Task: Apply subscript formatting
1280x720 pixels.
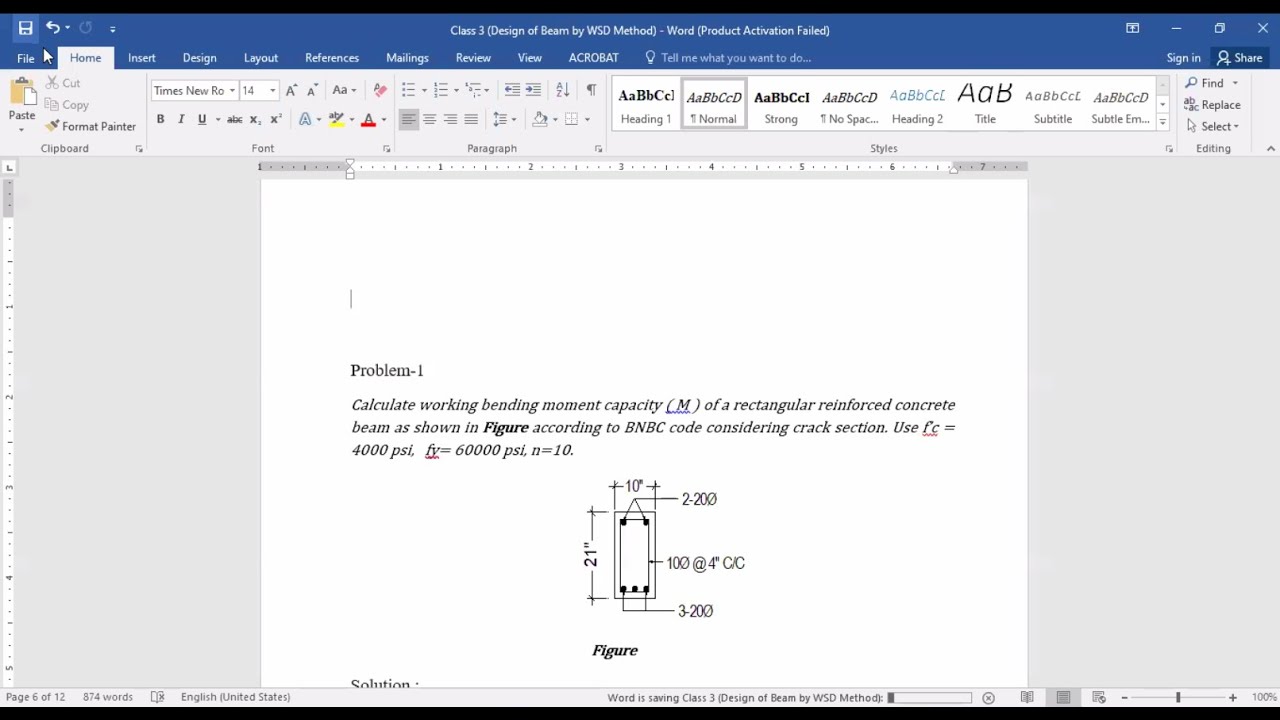Action: tap(255, 119)
